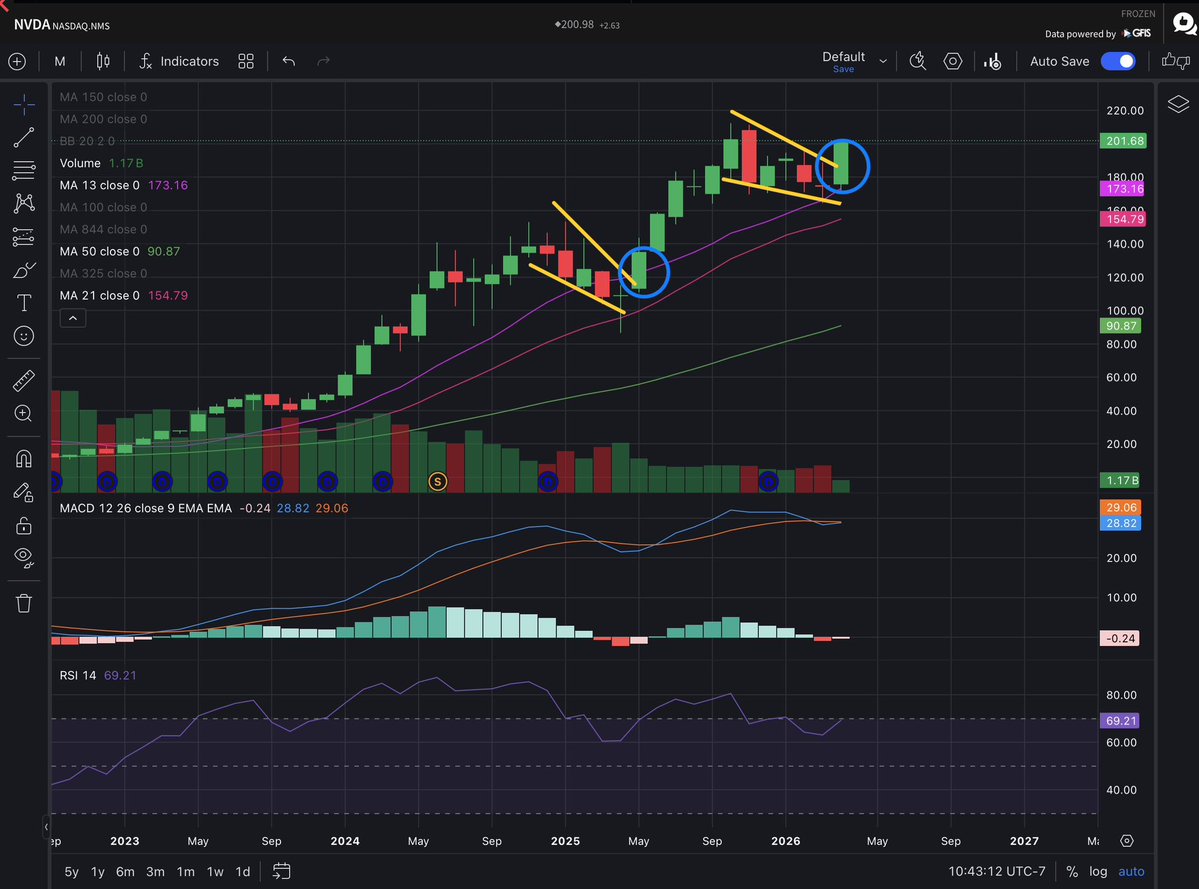The height and width of the screenshot is (889, 1199).
Task: Toggle the magnet snap mode
Action: (x=24, y=459)
